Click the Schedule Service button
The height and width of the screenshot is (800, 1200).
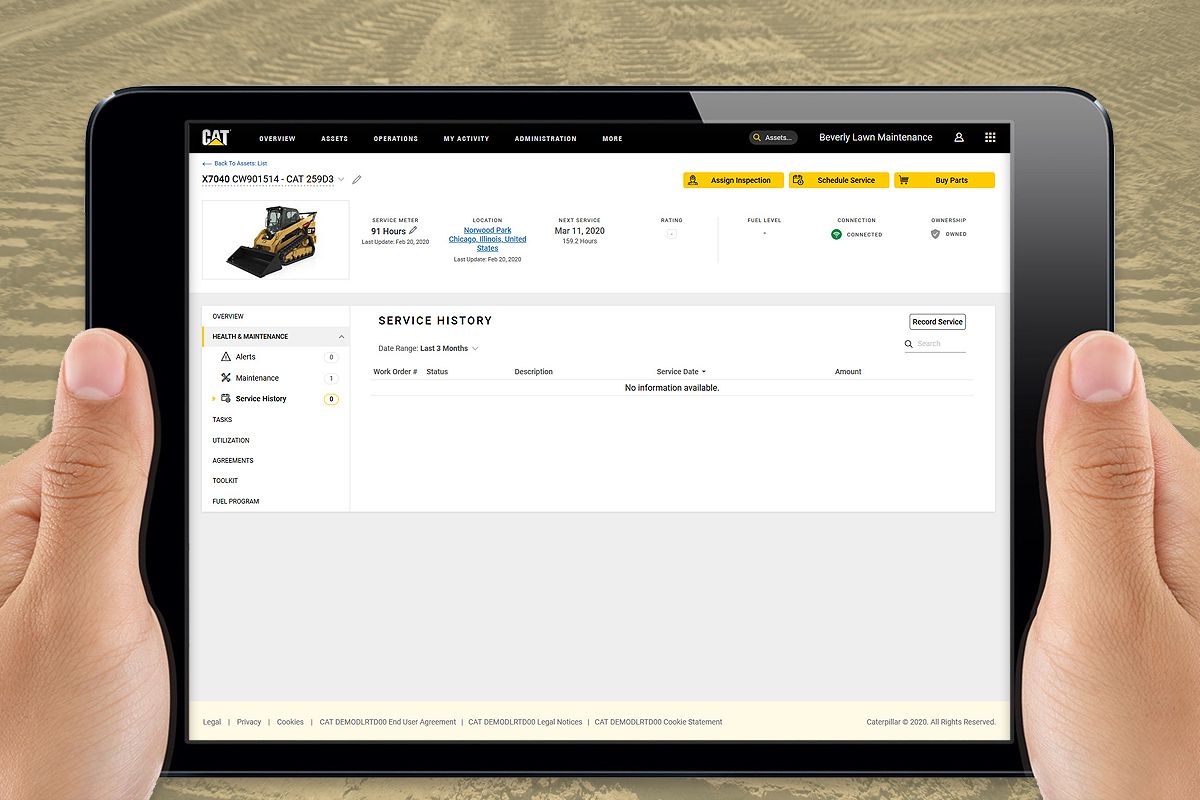point(838,181)
